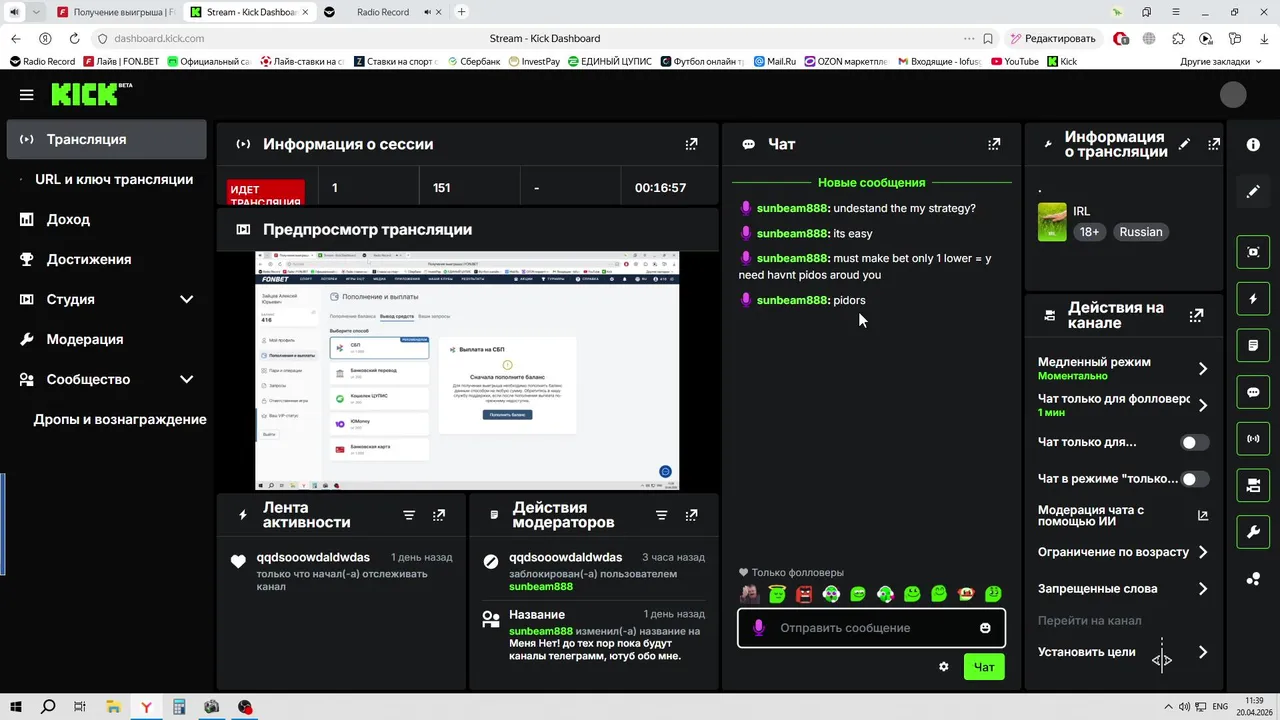Viewport: 1280px width, 720px height.
Task: Toggle activity feed lightning icon in right sidebar
Action: [x=1253, y=299]
